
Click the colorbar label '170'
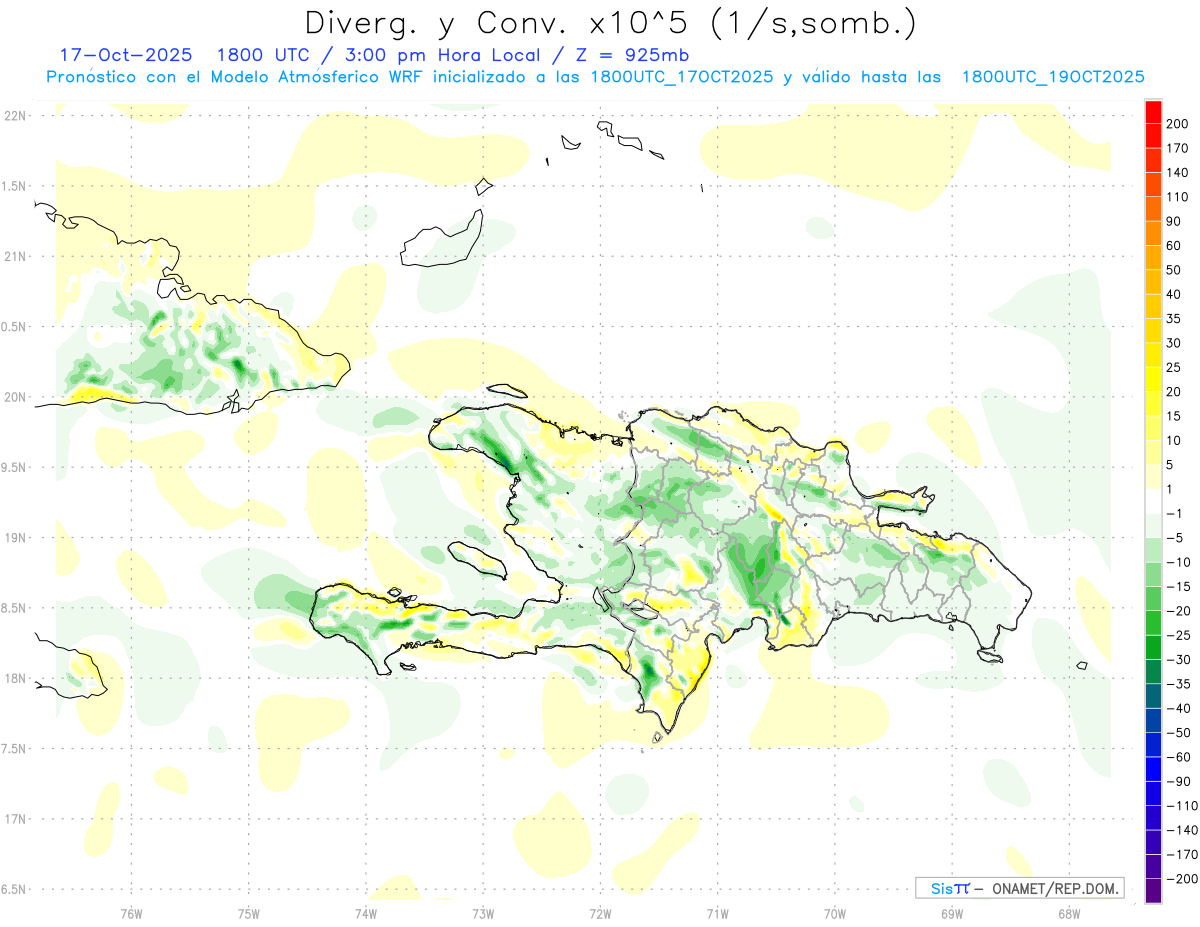pos(1178,148)
